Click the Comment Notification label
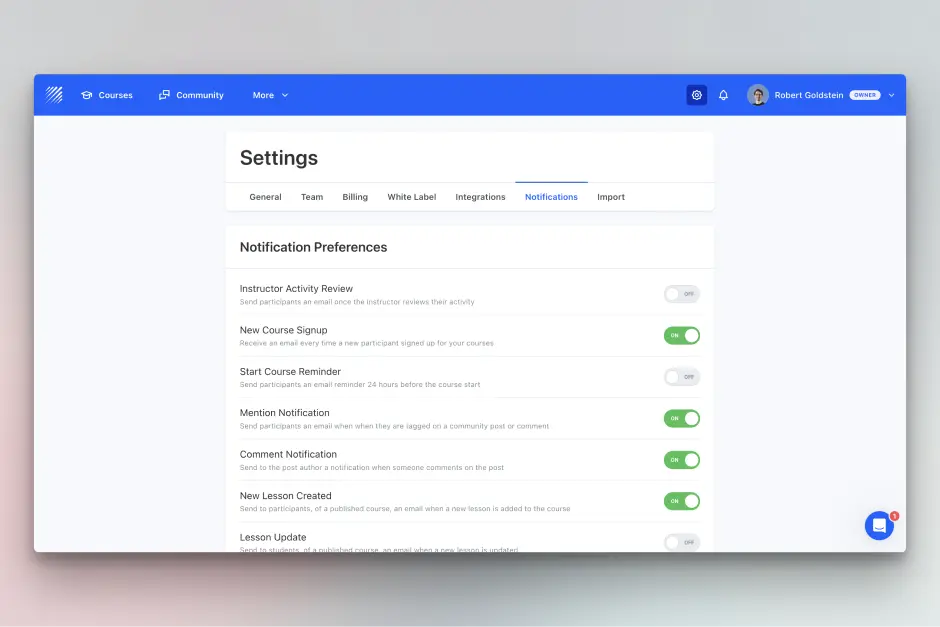 coord(288,454)
